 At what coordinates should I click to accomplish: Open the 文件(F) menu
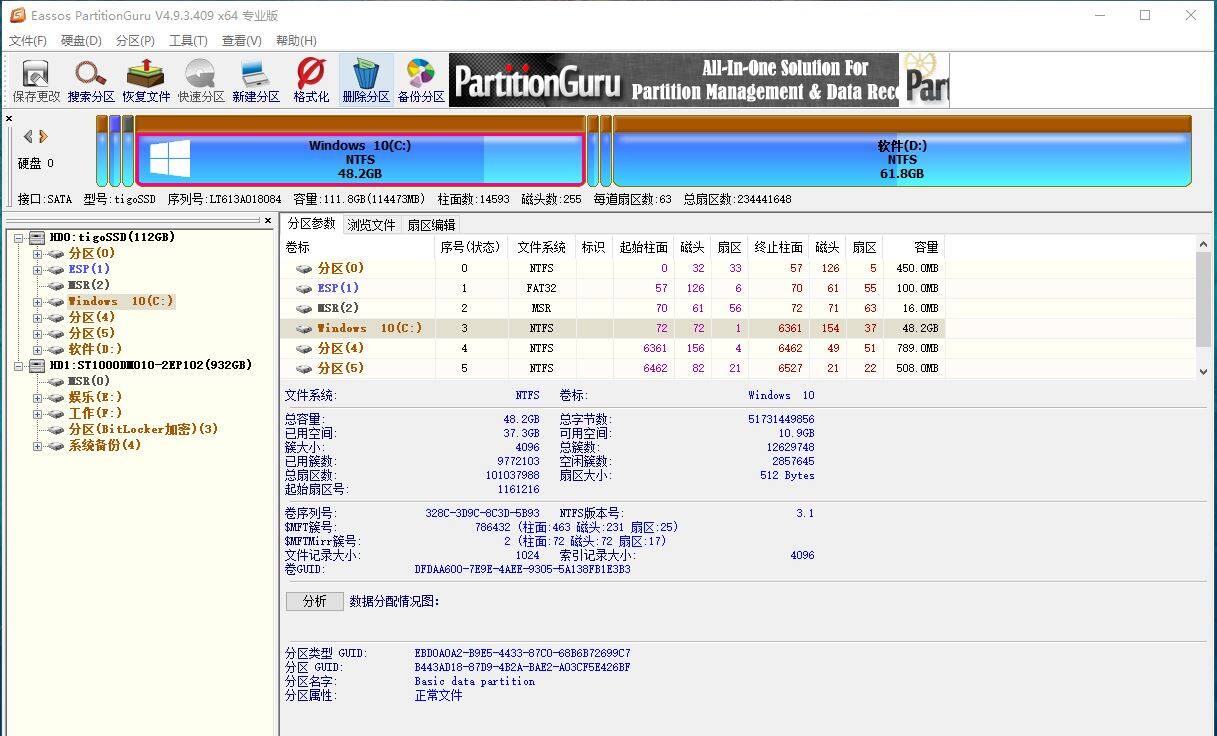click(28, 41)
